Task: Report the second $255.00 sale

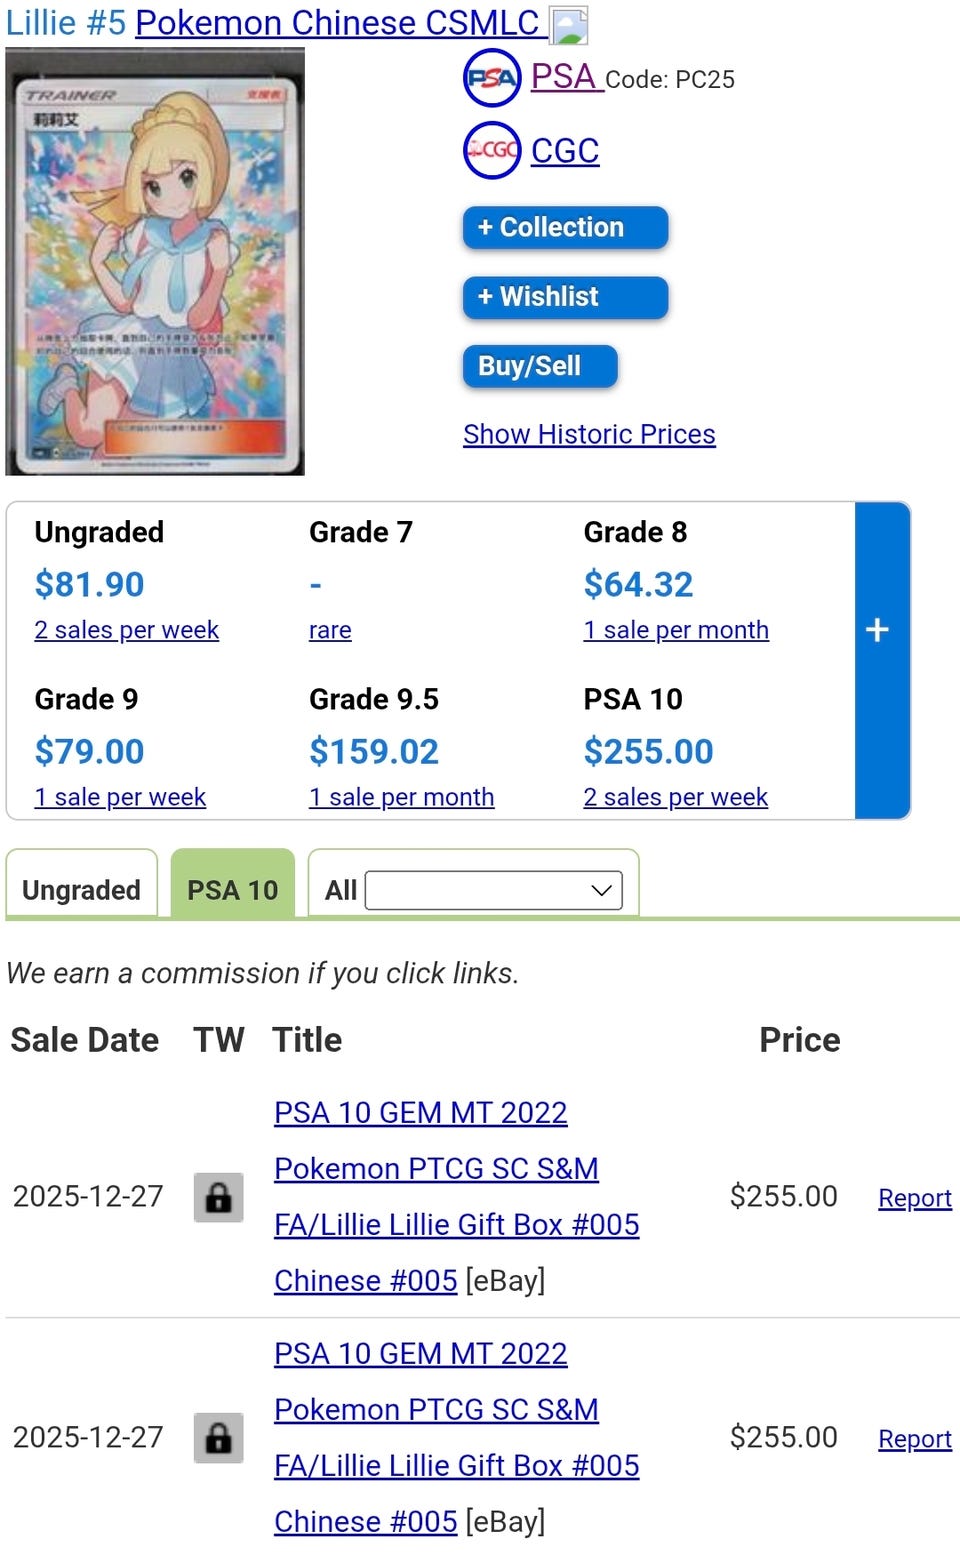Action: tap(914, 1439)
